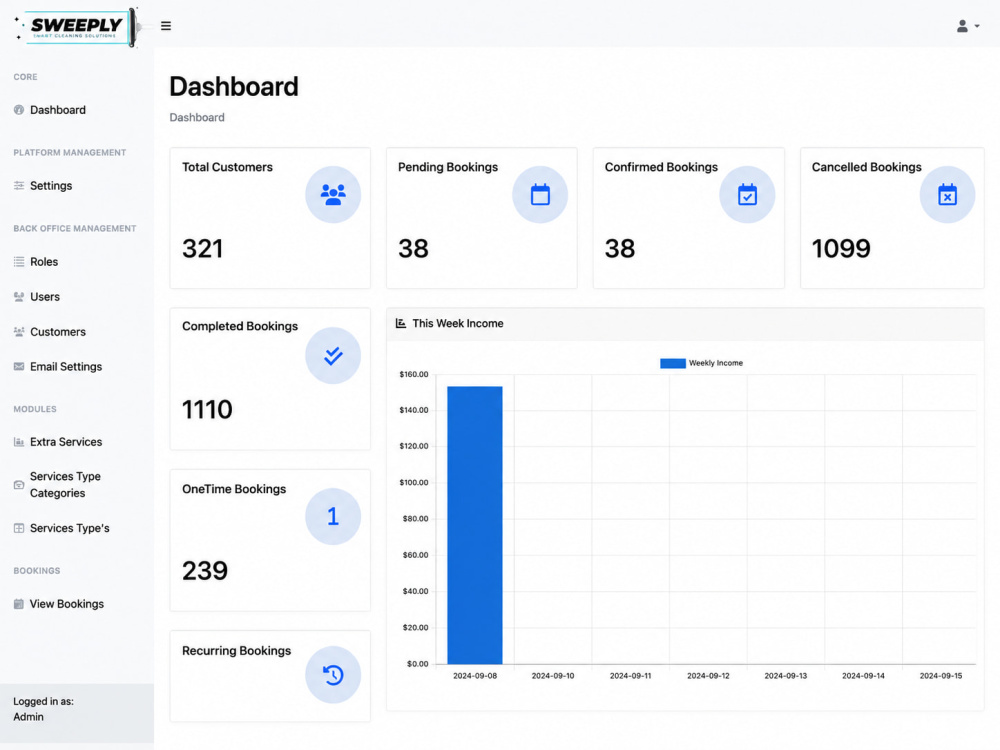Click the Logged in as Admin text

(x=43, y=709)
